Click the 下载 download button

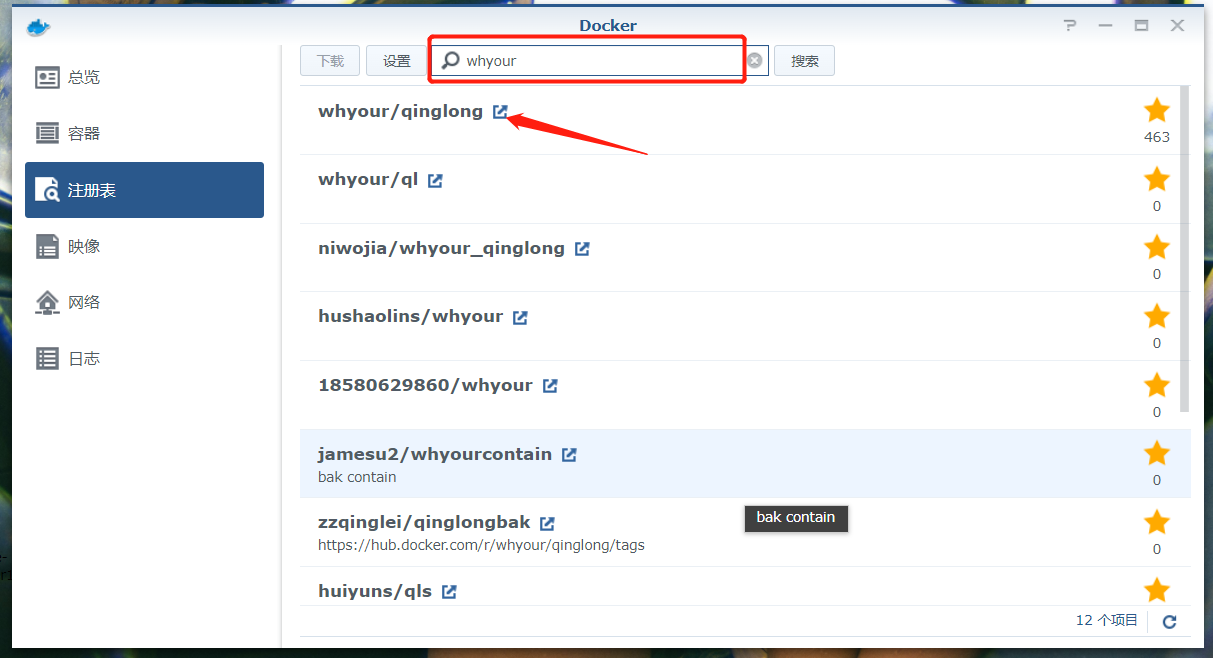tap(330, 60)
